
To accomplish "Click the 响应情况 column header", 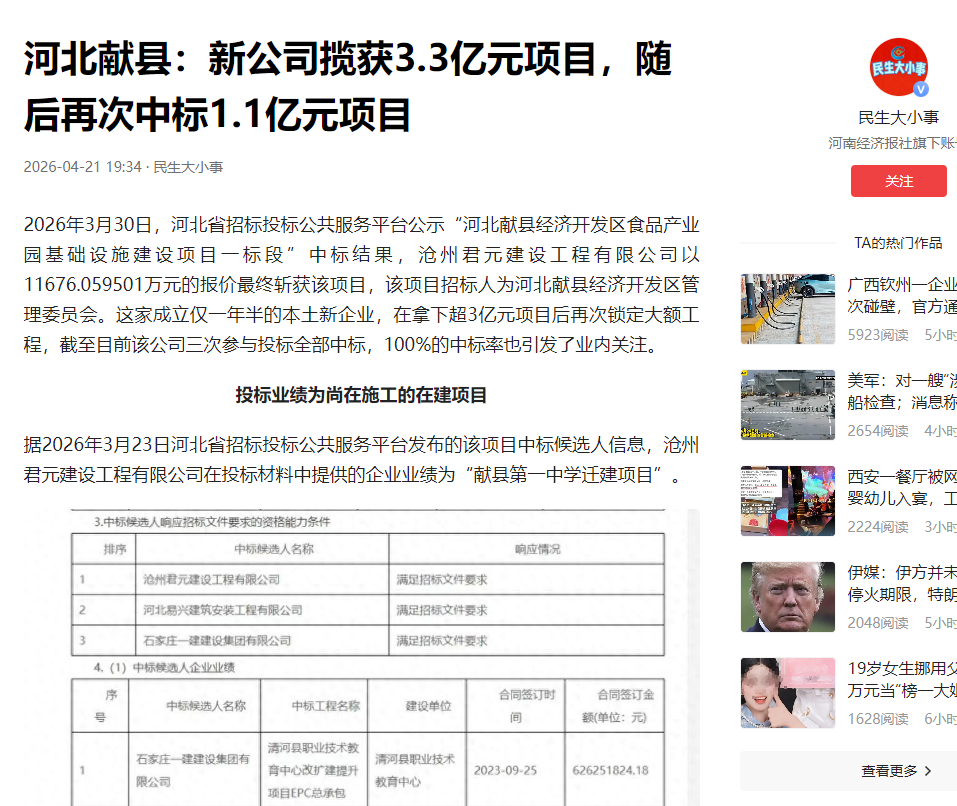I will click(538, 549).
